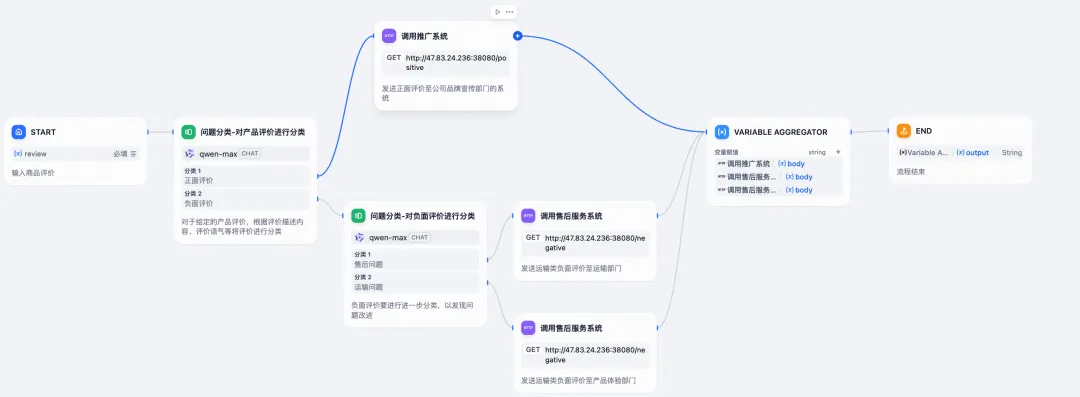Select the 运输问题 class row
Screen dimensions: 1080x397
coord(415,283)
